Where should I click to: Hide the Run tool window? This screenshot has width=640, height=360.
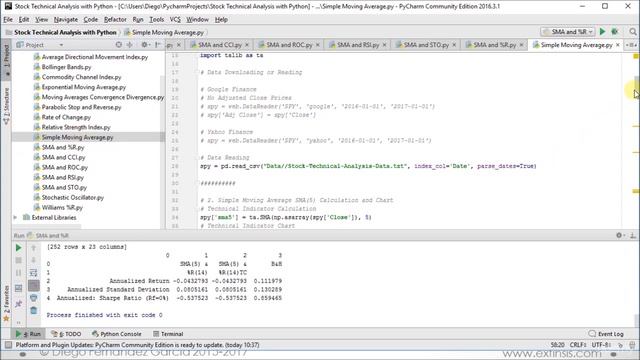point(633,235)
